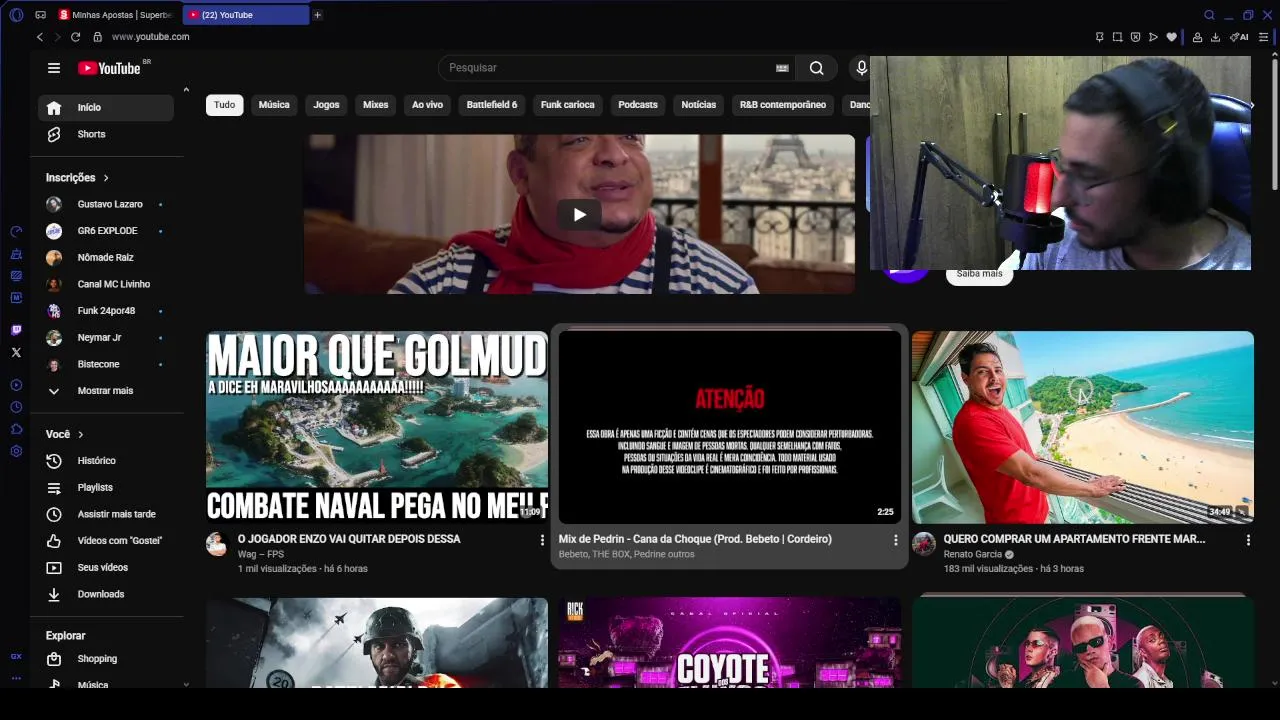Image resolution: width=1280 pixels, height=720 pixels.
Task: Open the workspaces icon beside the tabs
Action: pos(40,15)
